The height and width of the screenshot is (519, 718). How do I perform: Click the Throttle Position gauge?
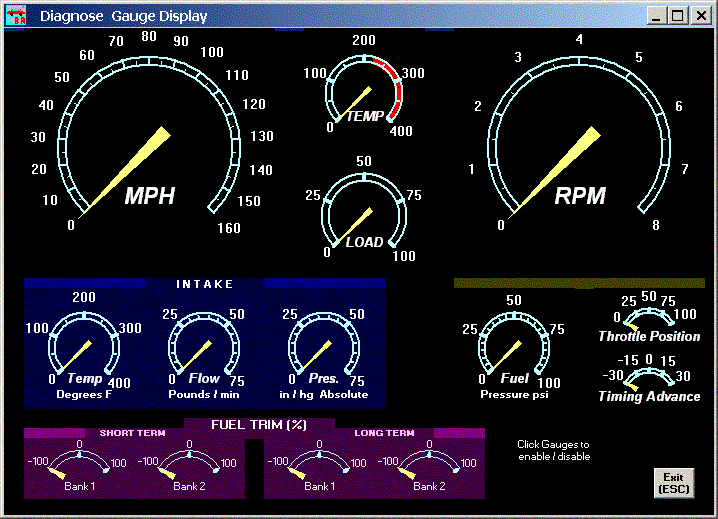649,320
